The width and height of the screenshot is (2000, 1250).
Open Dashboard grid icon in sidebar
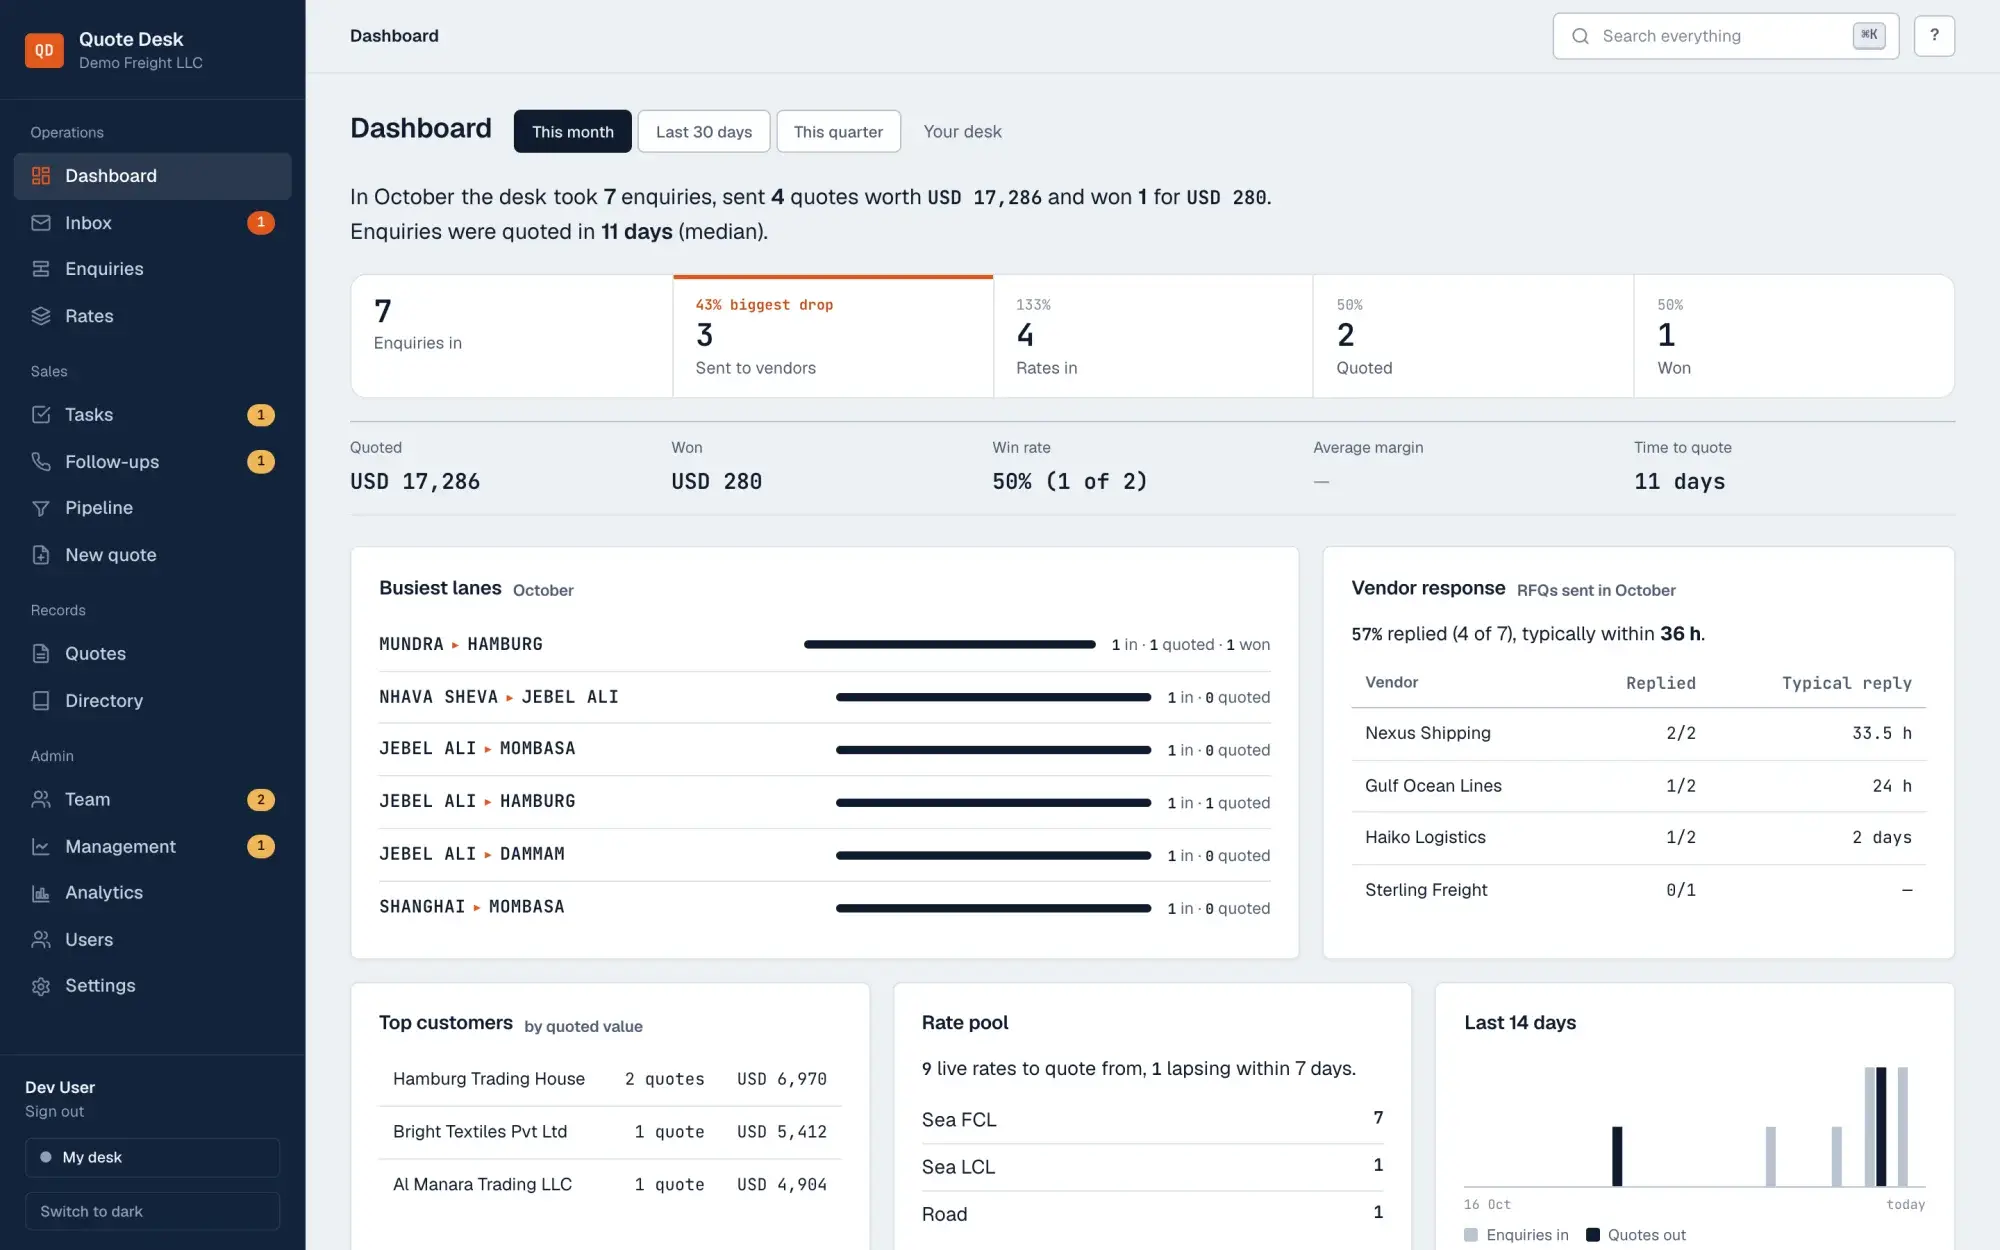[x=41, y=176]
